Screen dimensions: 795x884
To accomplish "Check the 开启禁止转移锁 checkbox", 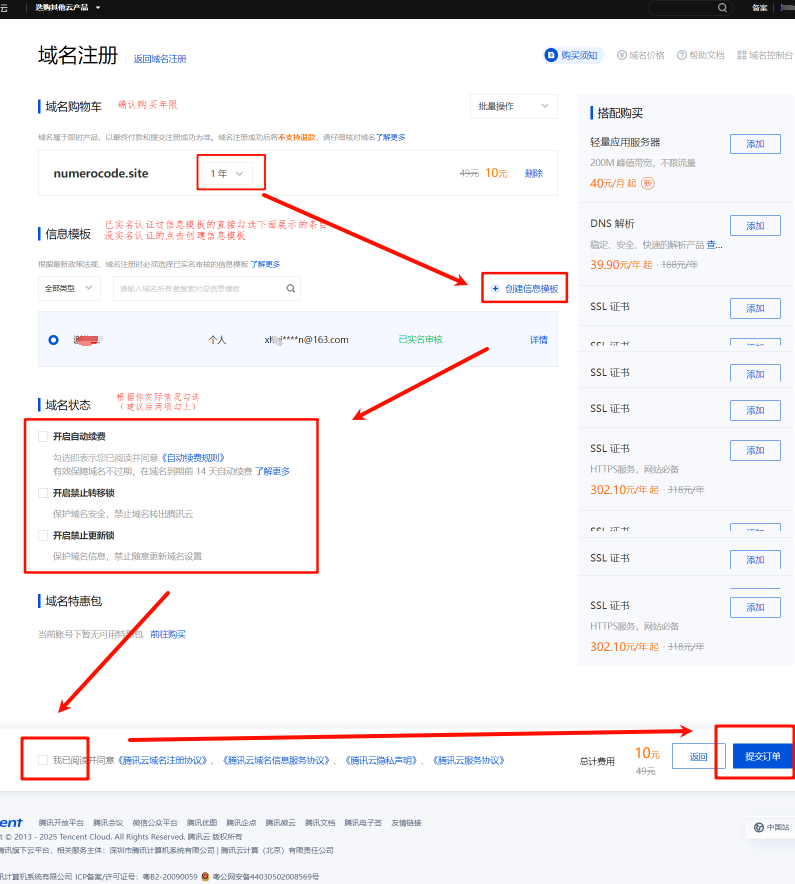I will pyautogui.click(x=43, y=493).
